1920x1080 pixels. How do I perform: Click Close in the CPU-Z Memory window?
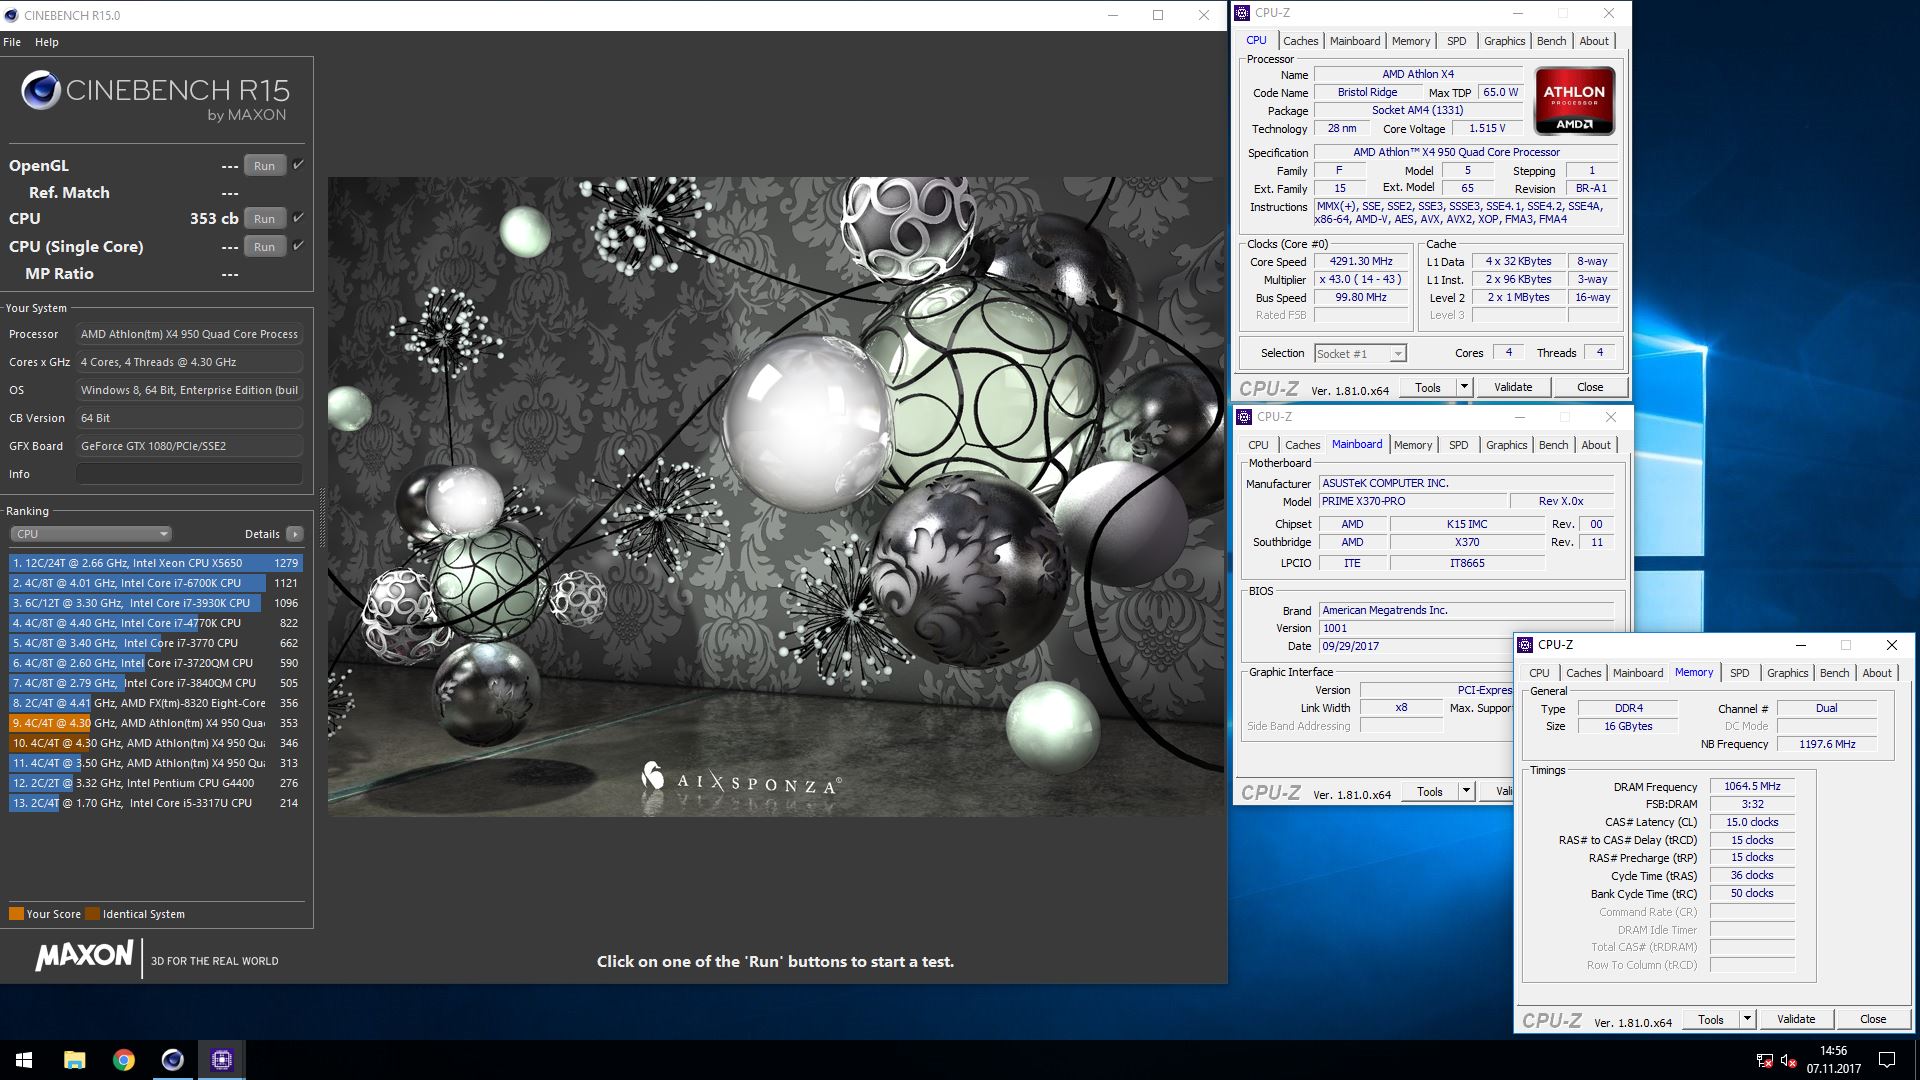click(1872, 1019)
